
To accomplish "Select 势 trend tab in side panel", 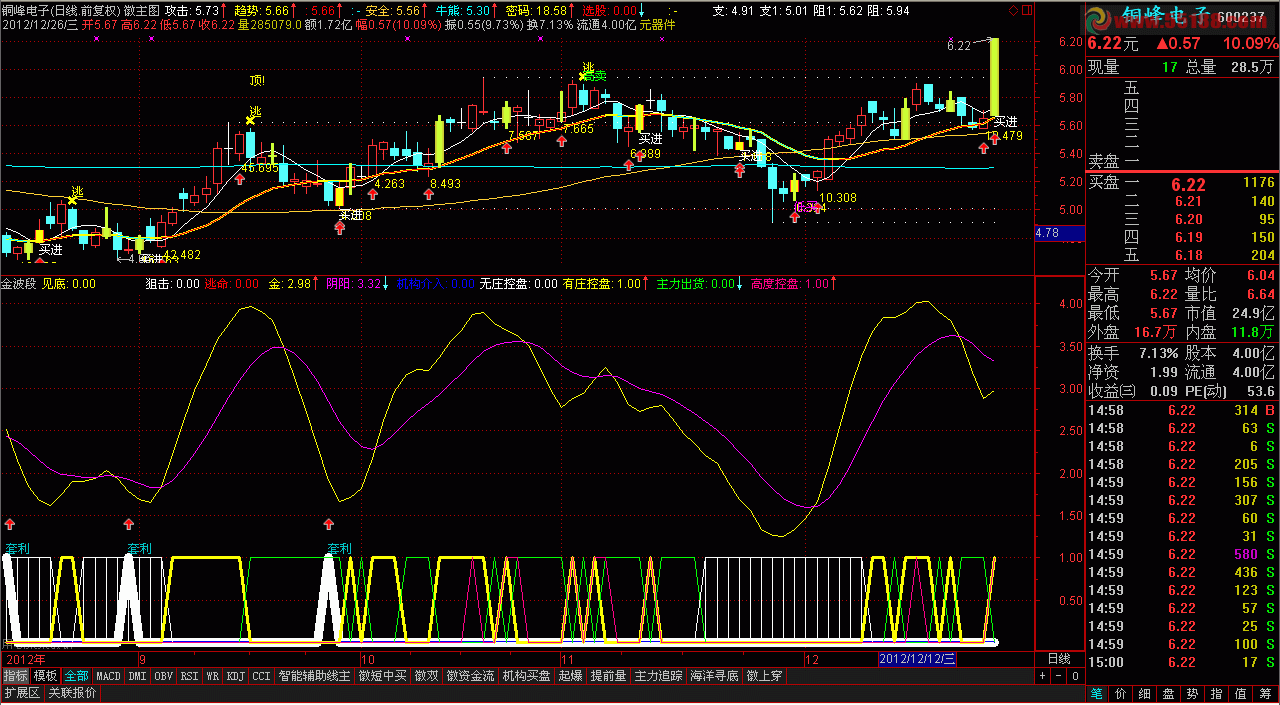I will 1192,693.
